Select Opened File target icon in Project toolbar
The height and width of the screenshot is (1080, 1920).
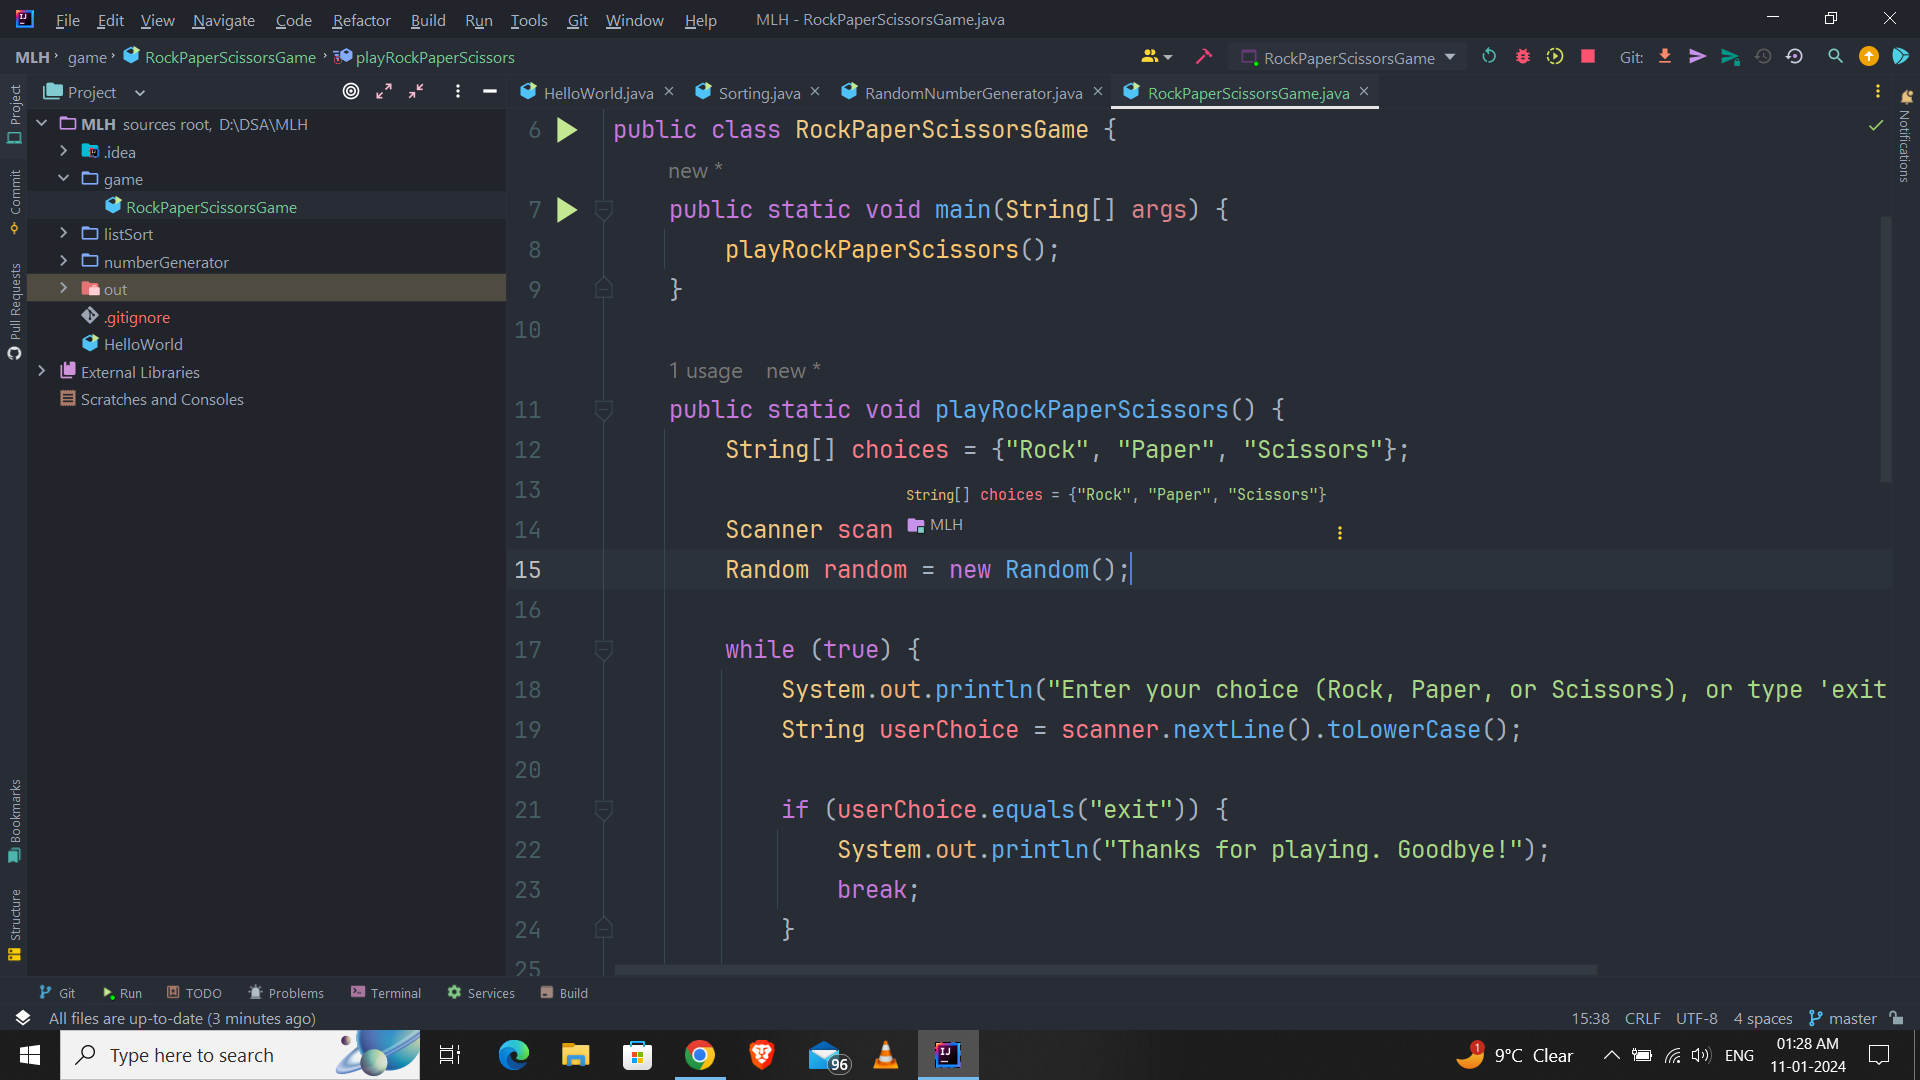tap(350, 91)
